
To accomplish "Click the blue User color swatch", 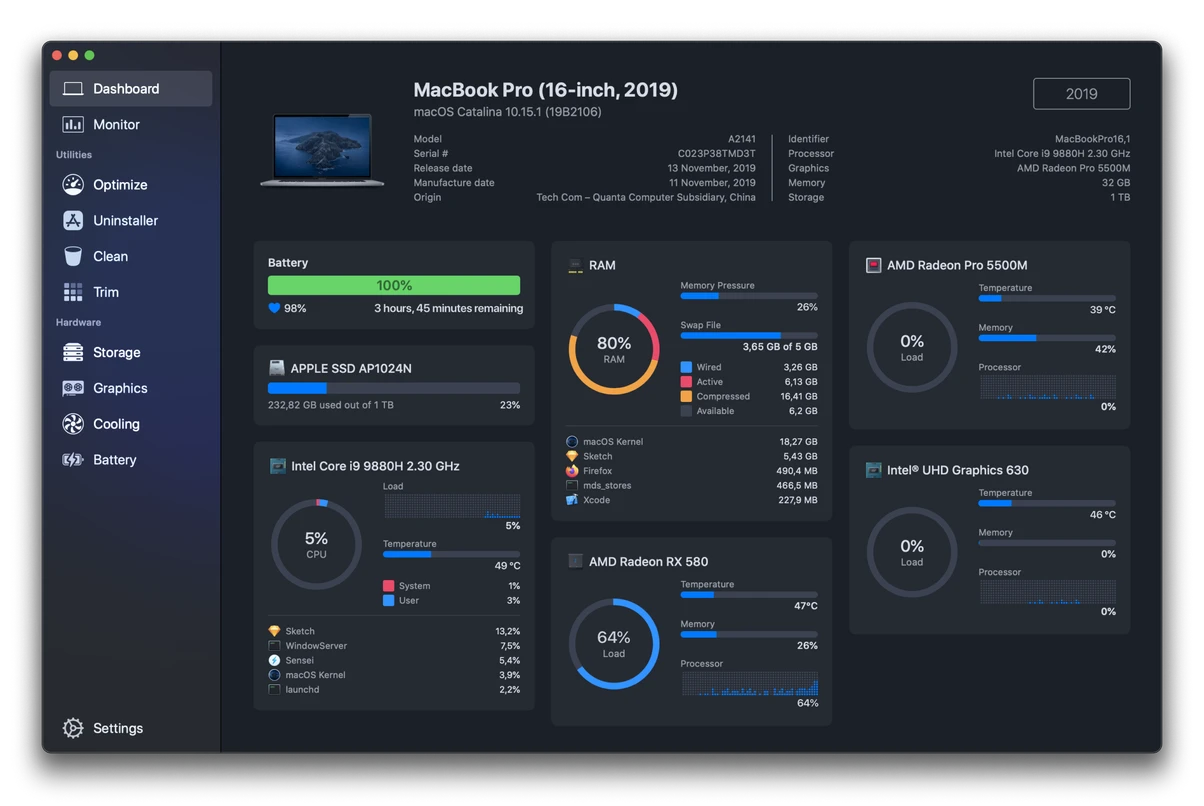I will (389, 601).
